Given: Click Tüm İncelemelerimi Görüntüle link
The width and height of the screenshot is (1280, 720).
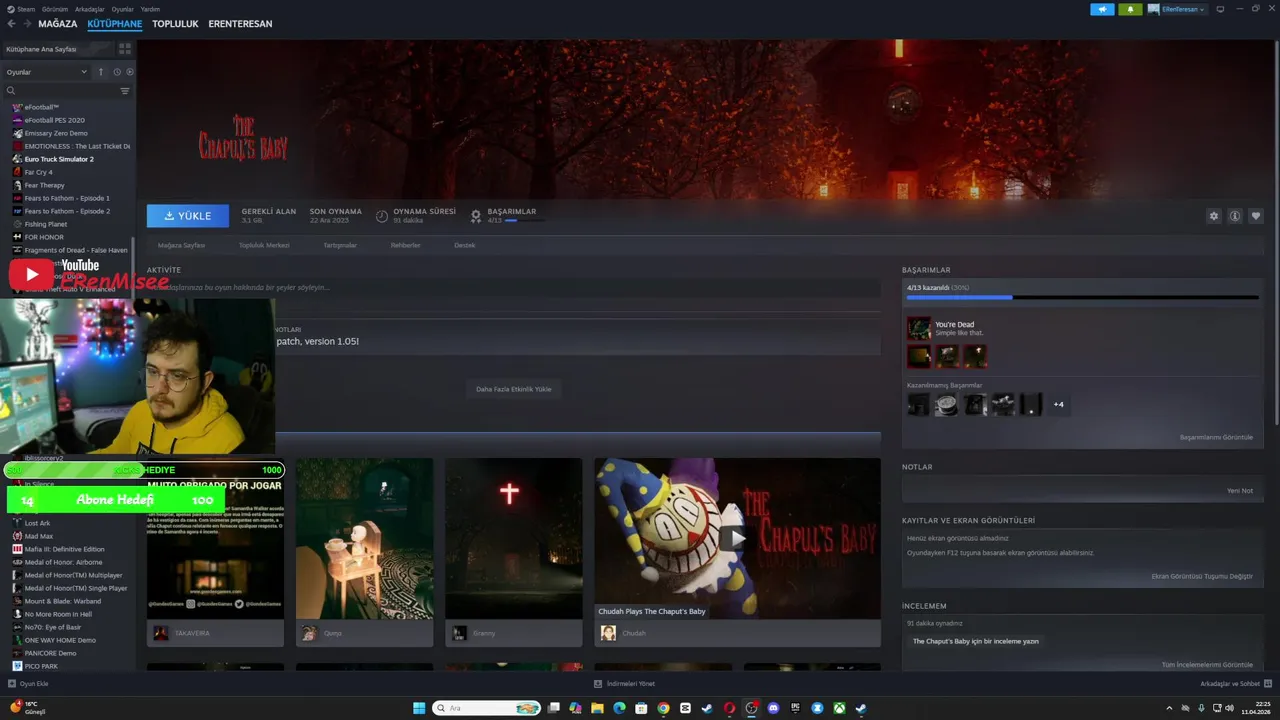Looking at the screenshot, I should [1207, 664].
